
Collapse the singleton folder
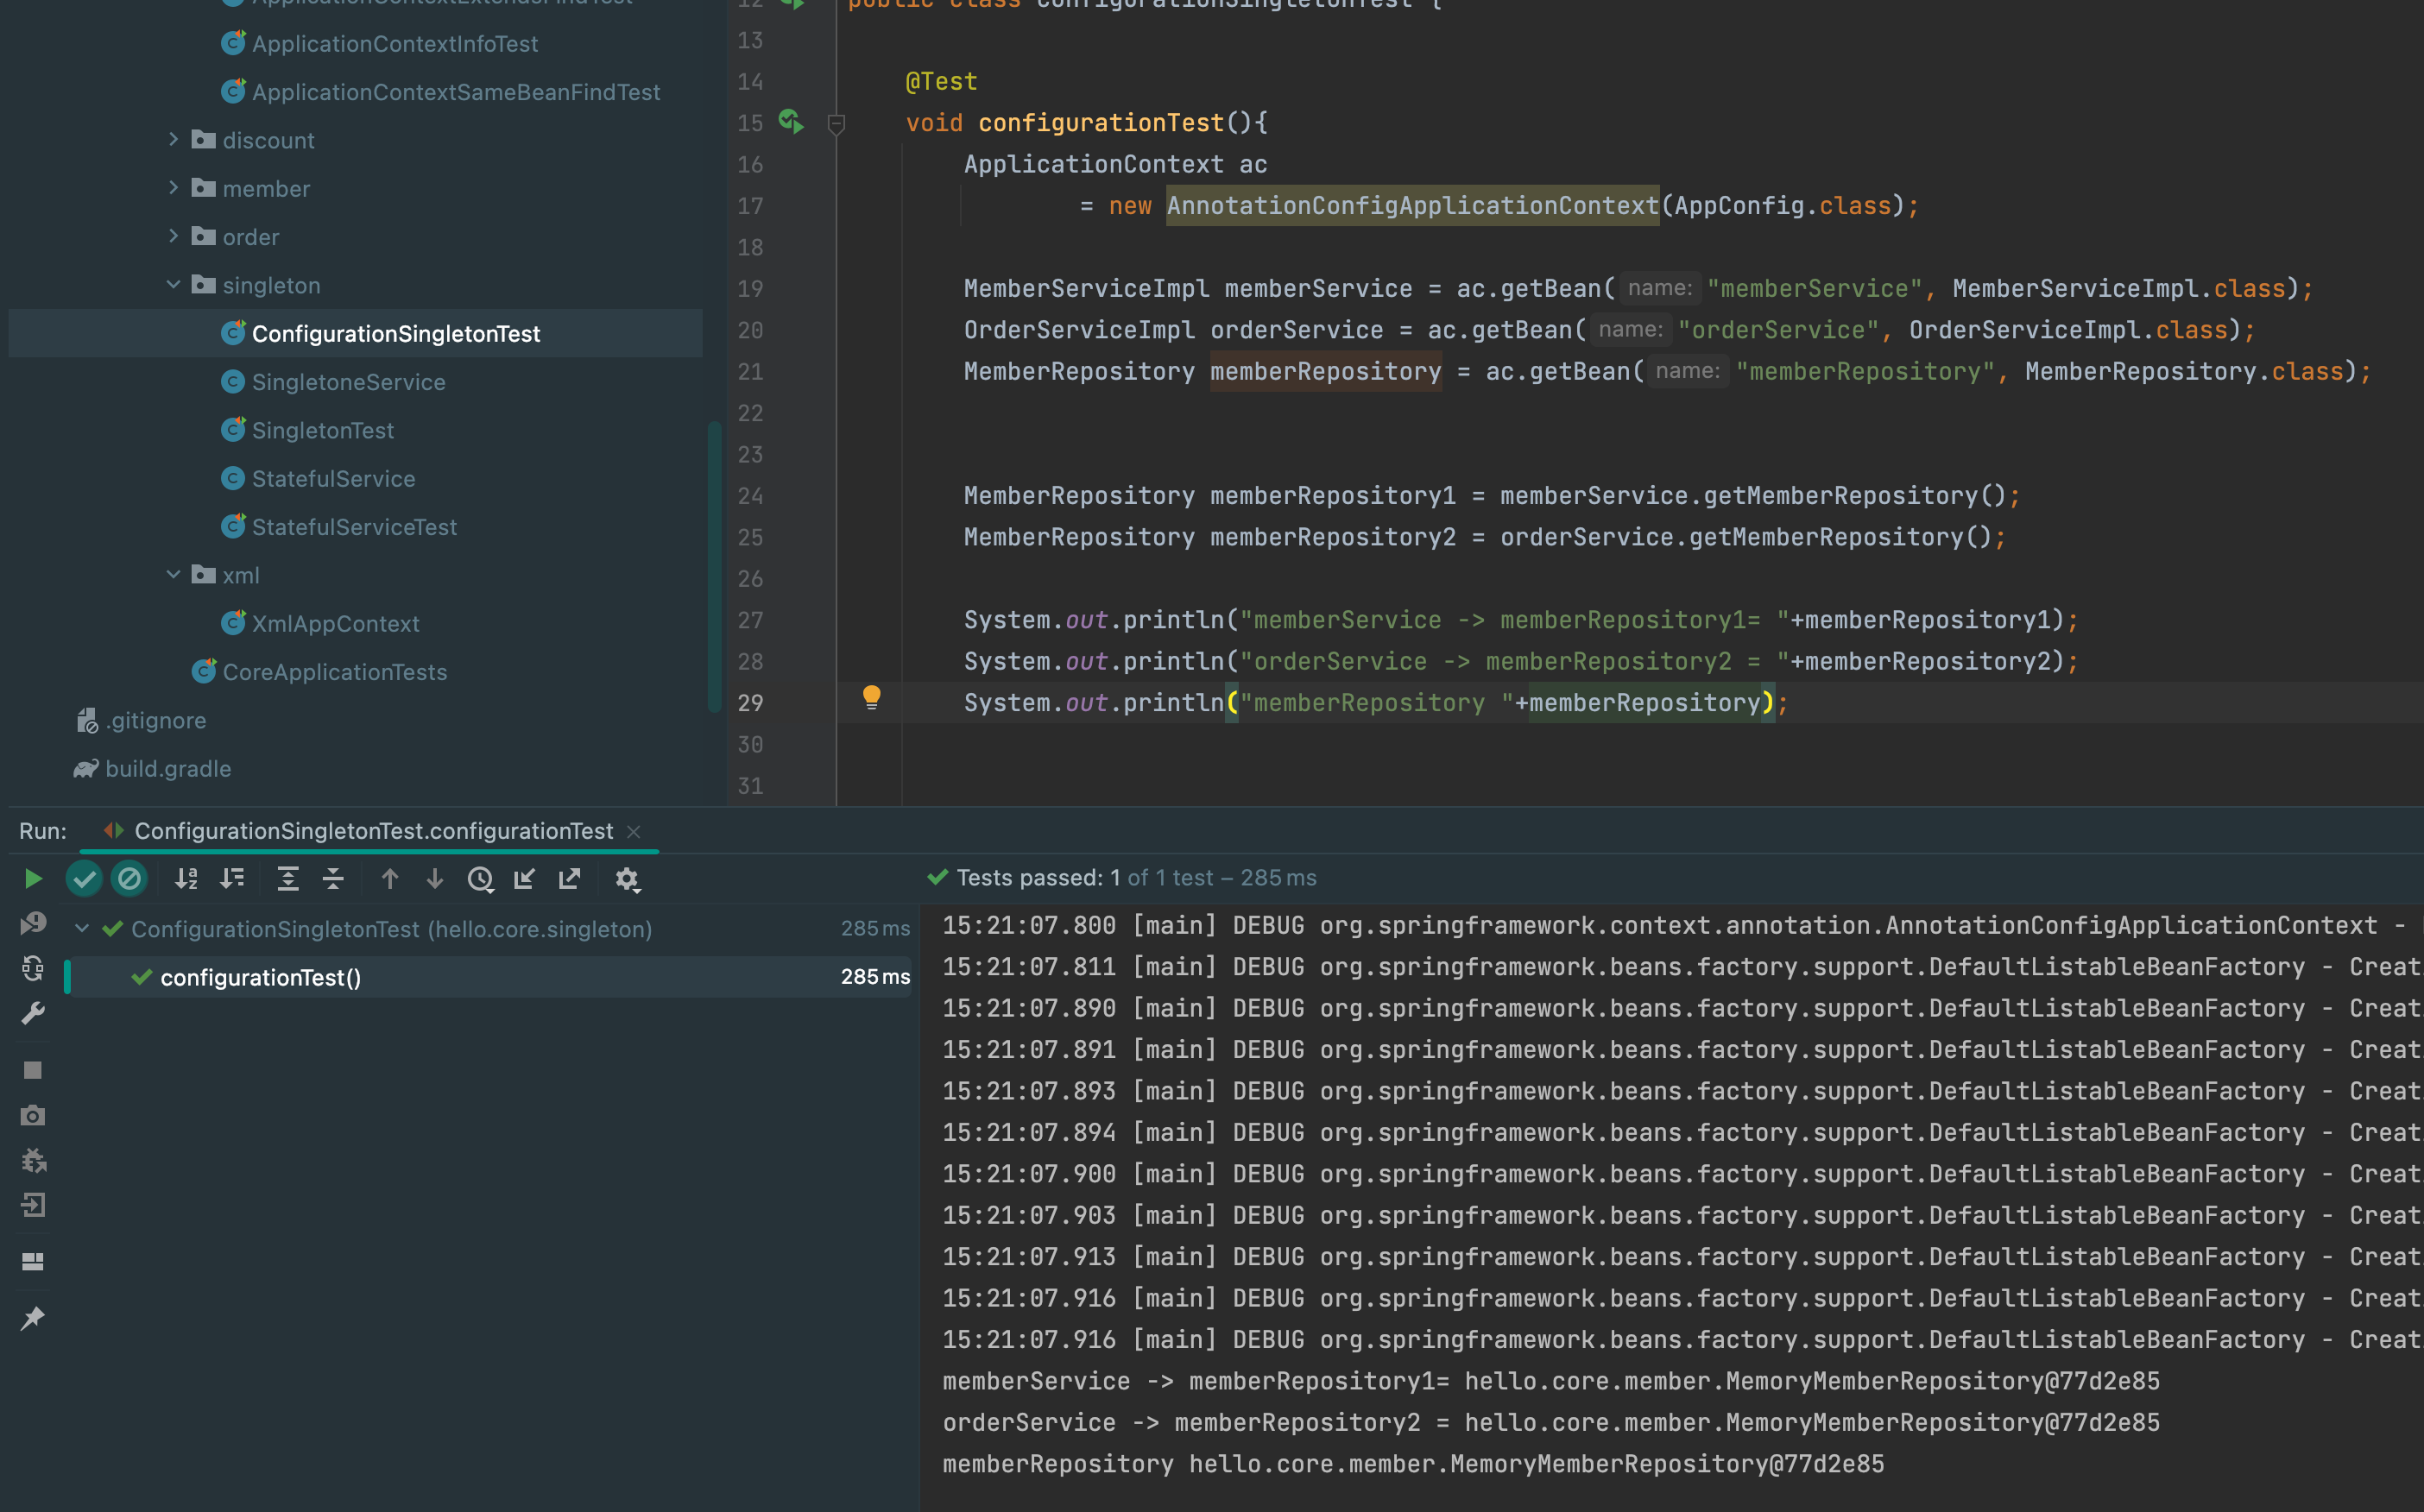click(173, 284)
